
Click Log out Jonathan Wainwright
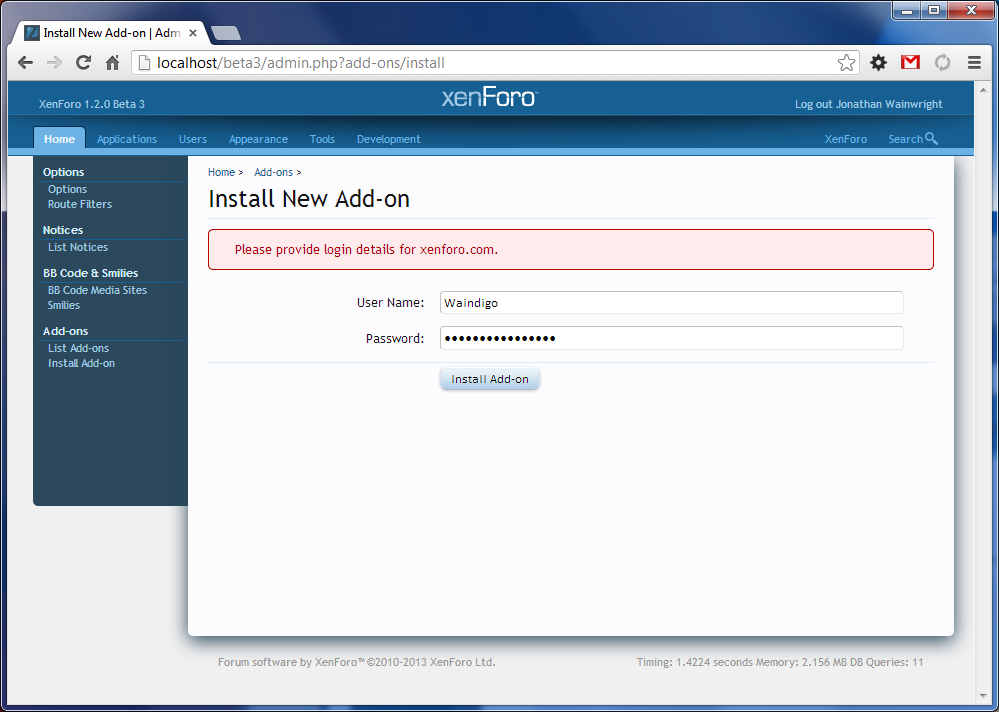pyautogui.click(x=868, y=104)
